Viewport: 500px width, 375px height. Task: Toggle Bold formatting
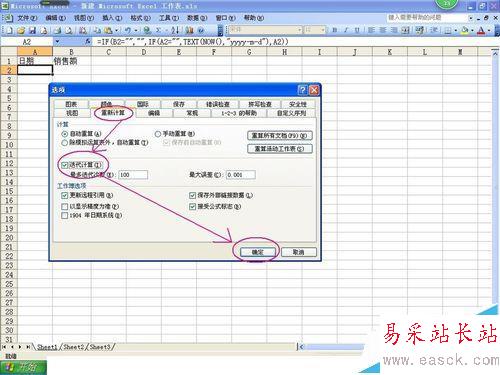[x=335, y=30]
